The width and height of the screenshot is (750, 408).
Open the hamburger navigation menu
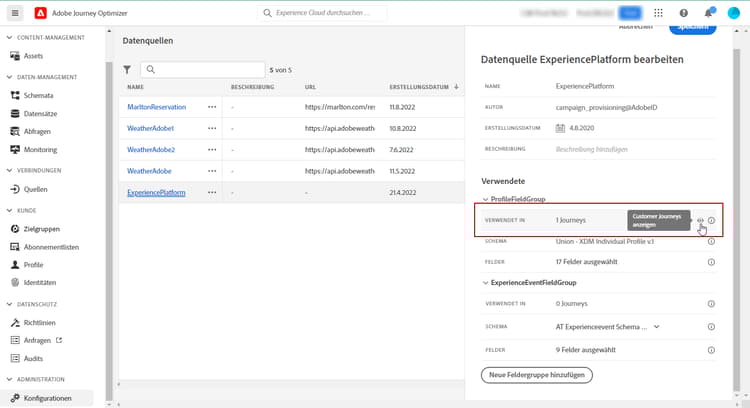pyautogui.click(x=15, y=13)
